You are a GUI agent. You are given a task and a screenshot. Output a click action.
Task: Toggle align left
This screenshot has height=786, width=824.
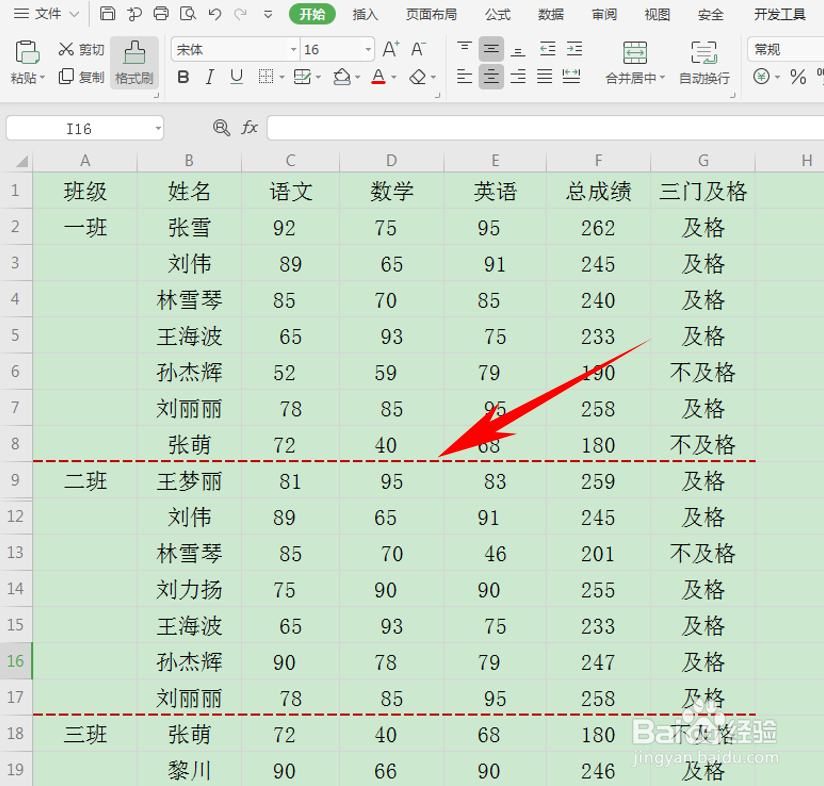[465, 77]
